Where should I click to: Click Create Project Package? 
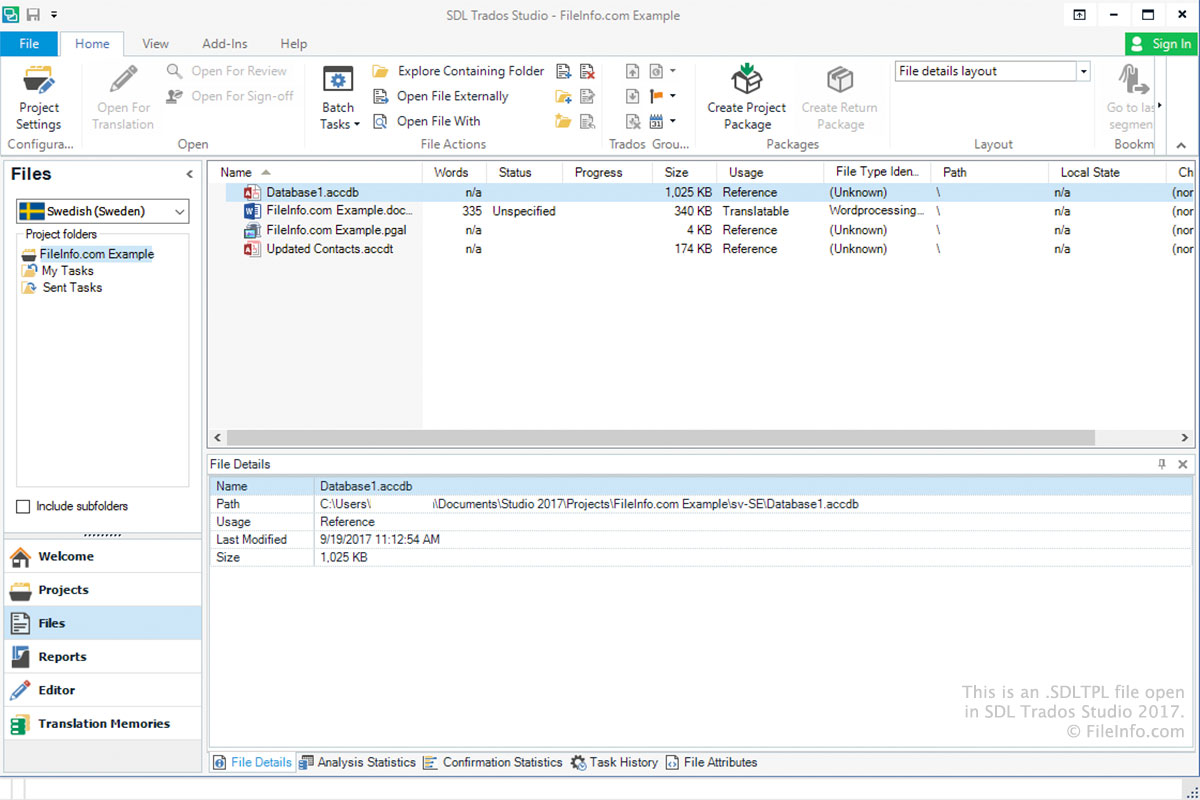[747, 97]
